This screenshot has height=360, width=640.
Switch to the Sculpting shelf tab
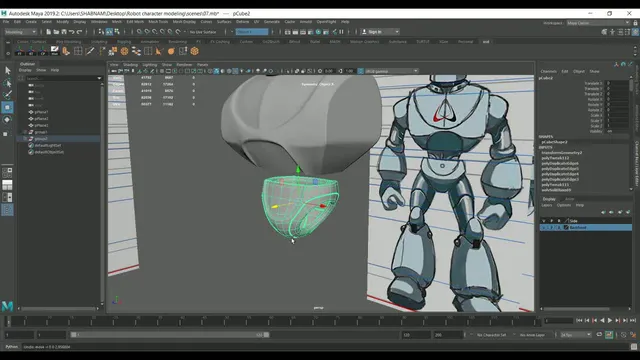(x=99, y=42)
